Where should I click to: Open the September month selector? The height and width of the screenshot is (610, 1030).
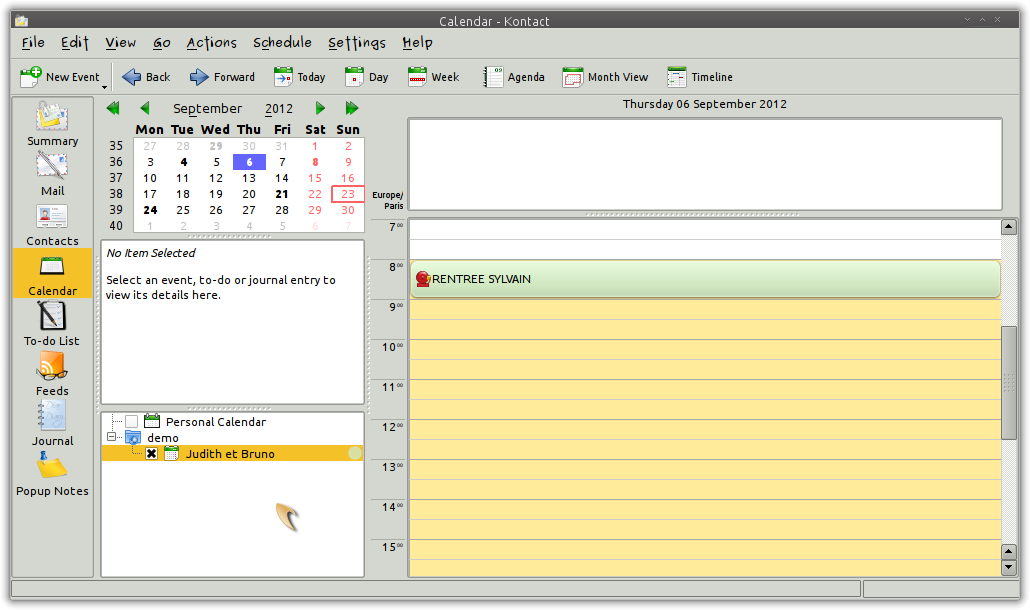pos(208,108)
